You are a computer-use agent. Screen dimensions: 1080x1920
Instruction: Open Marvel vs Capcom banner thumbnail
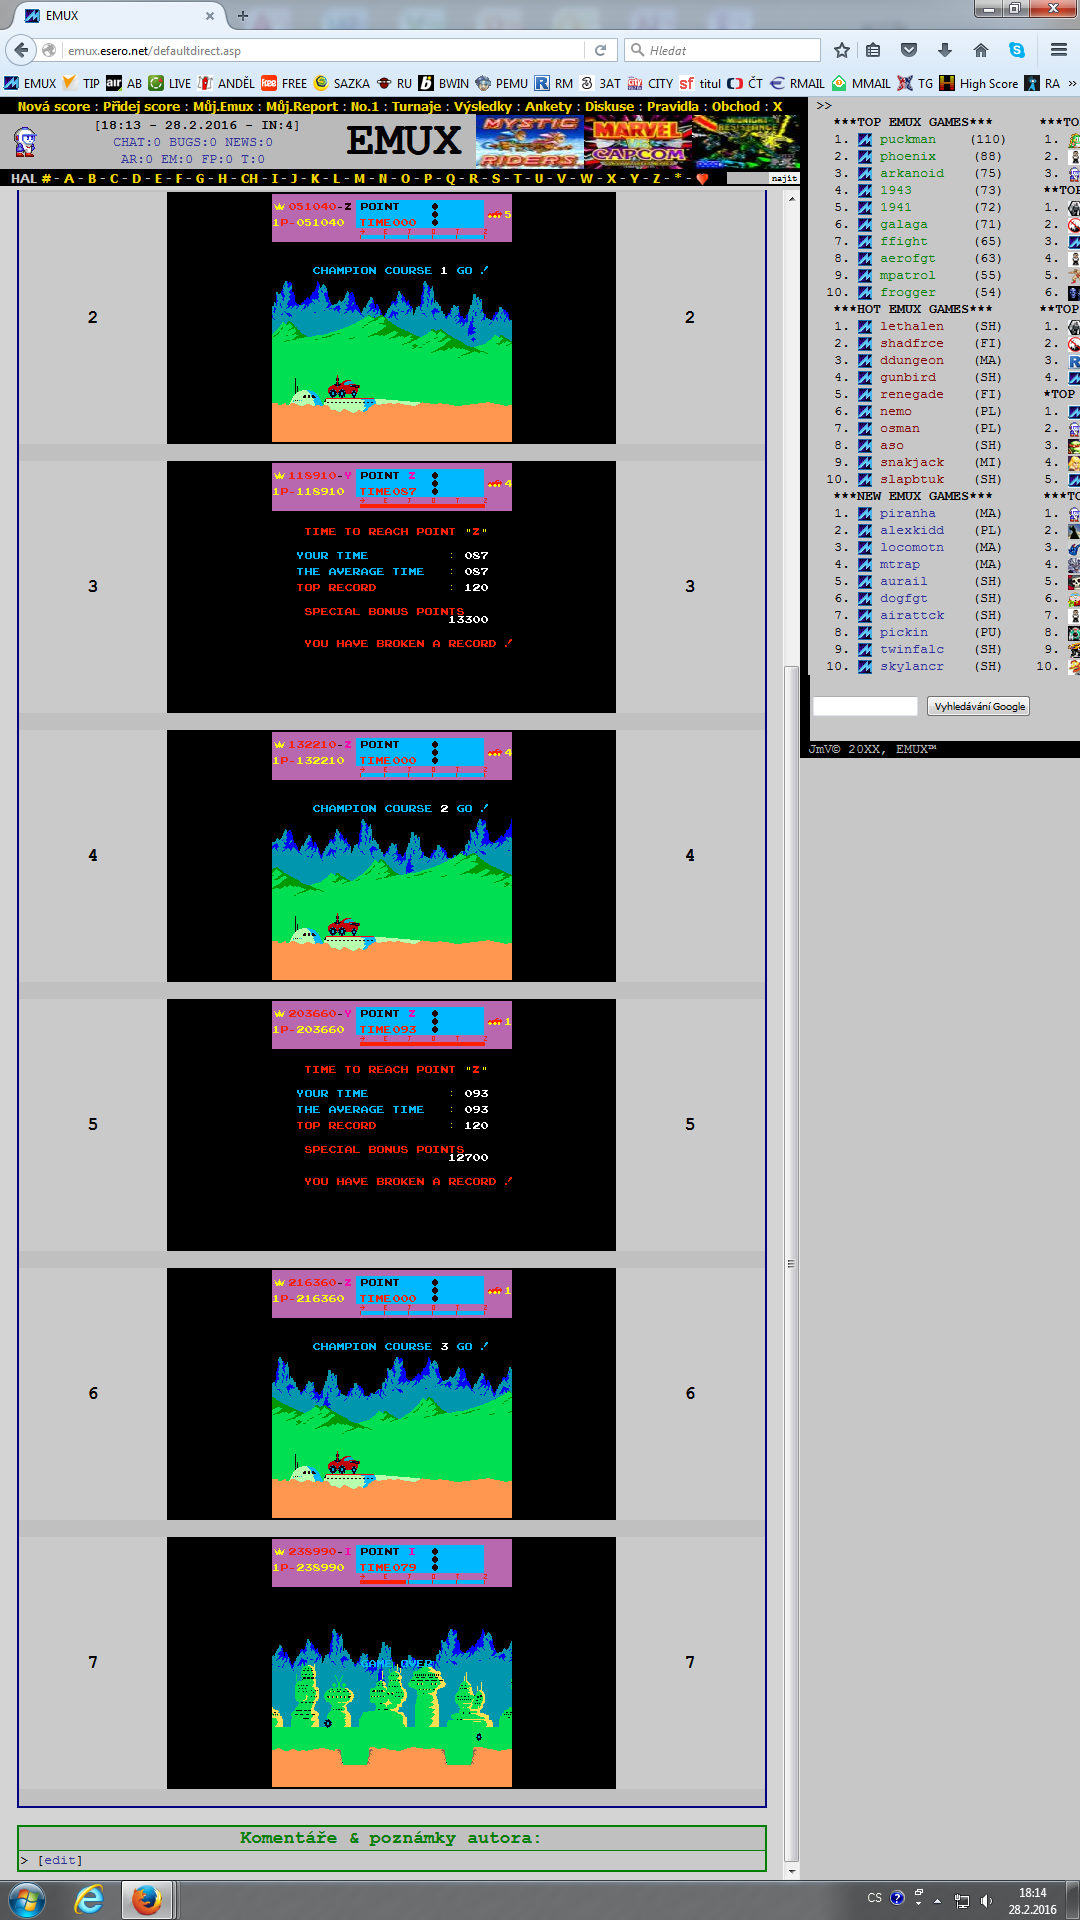point(638,142)
